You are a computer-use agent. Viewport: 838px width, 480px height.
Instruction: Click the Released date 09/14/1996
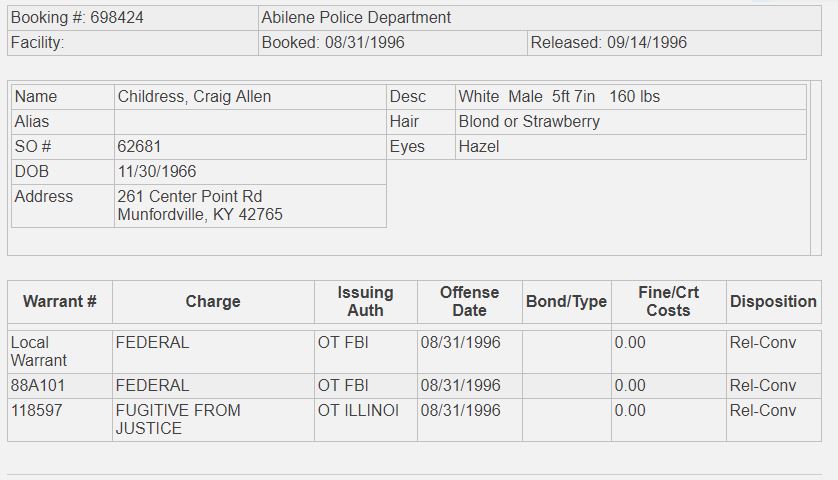tap(647, 43)
